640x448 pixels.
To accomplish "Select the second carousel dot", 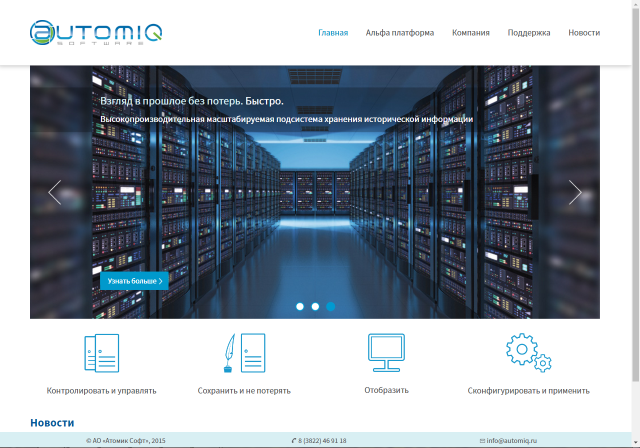I will tap(315, 306).
